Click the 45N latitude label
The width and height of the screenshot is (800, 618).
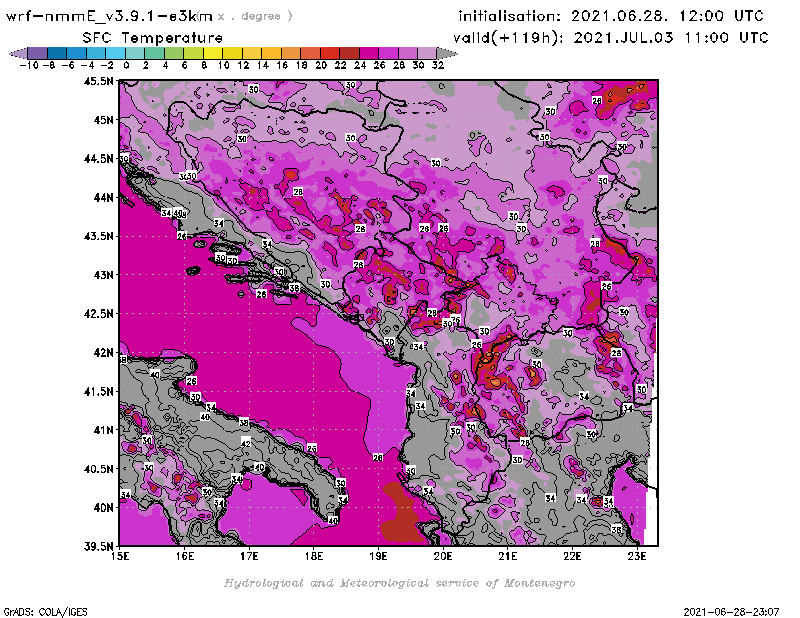(103, 120)
